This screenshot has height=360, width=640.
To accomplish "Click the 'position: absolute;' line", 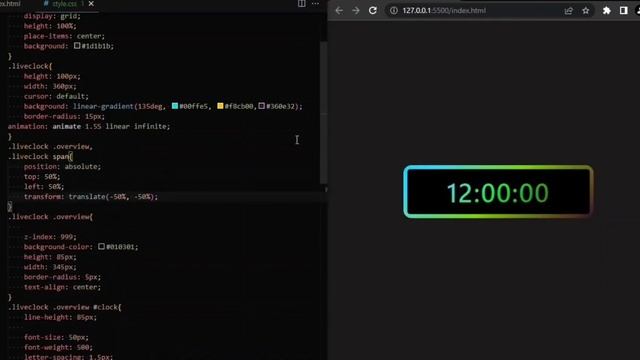I will coord(62,167).
